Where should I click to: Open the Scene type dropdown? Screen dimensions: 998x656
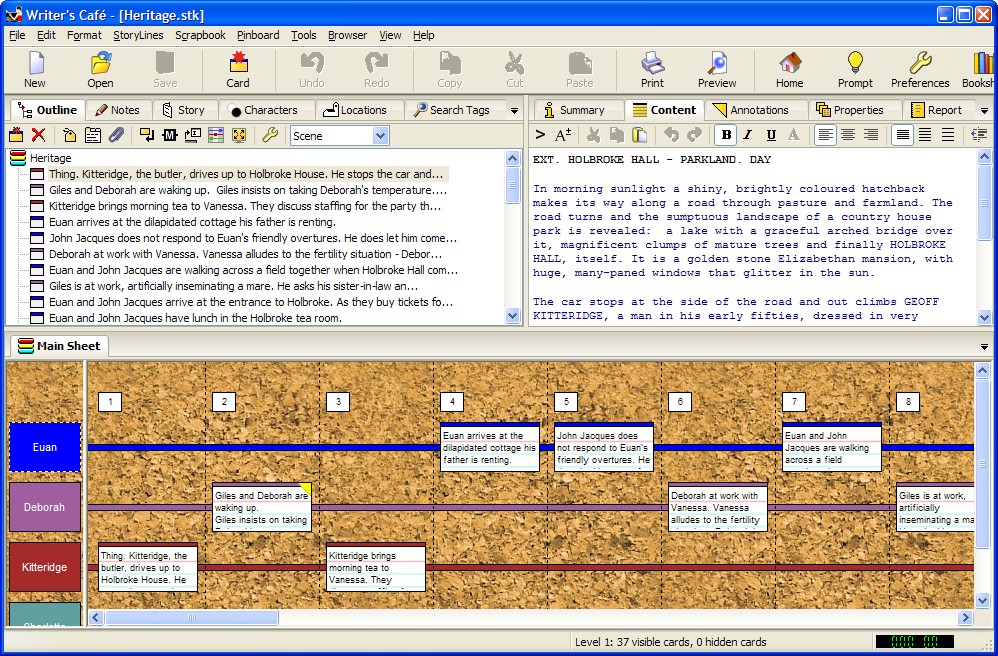point(379,135)
